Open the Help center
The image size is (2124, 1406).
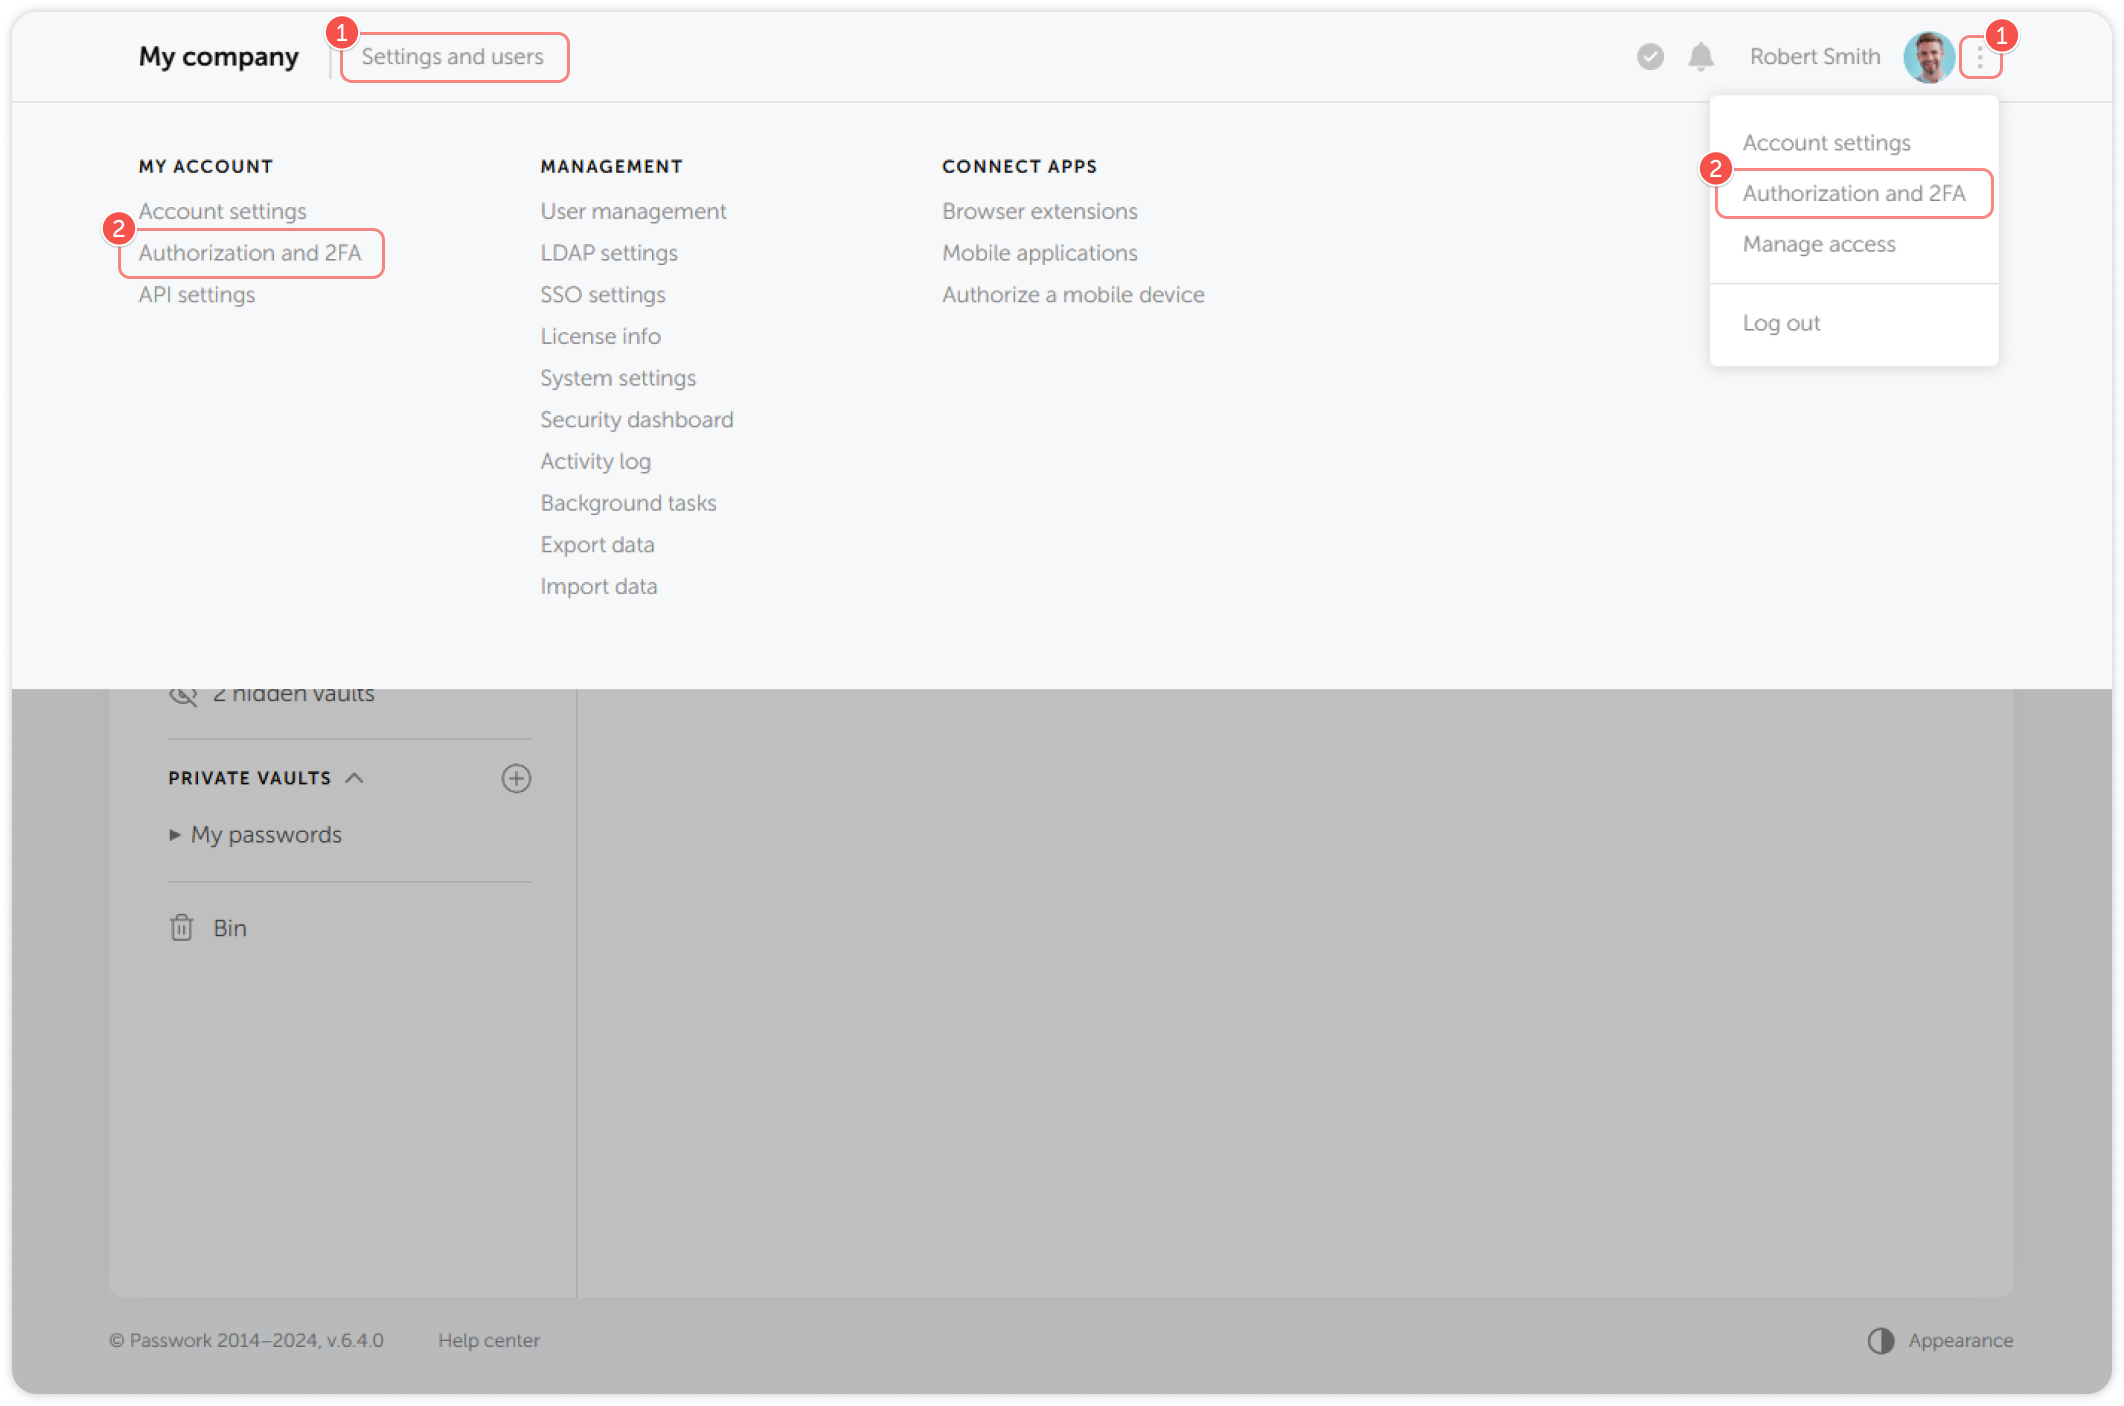pos(490,1341)
